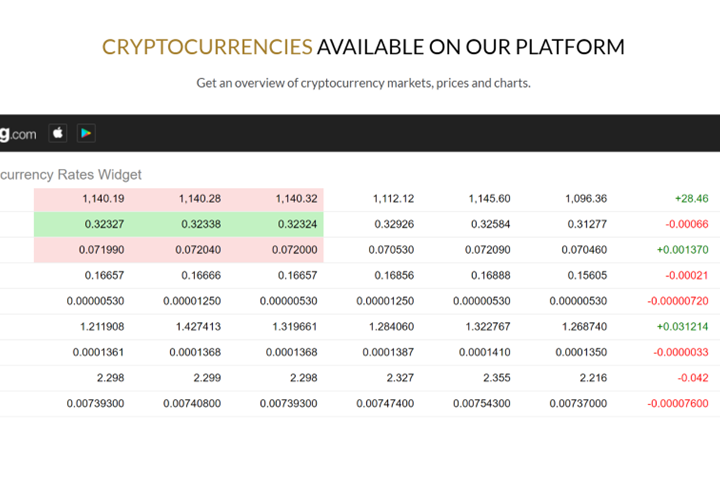720x481 pixels.
Task: Open the Investing.com logo link
Action: pyautogui.click(x=19, y=133)
